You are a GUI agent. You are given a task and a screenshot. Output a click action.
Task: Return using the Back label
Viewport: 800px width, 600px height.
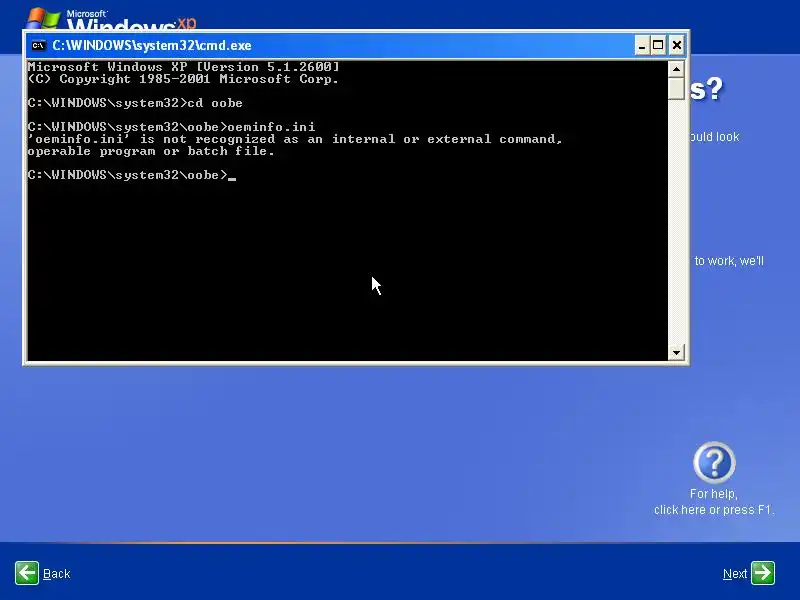coord(57,574)
